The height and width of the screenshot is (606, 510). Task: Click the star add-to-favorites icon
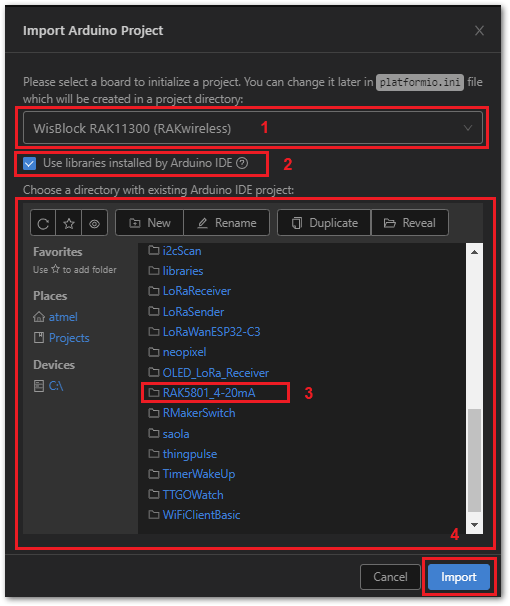point(69,223)
